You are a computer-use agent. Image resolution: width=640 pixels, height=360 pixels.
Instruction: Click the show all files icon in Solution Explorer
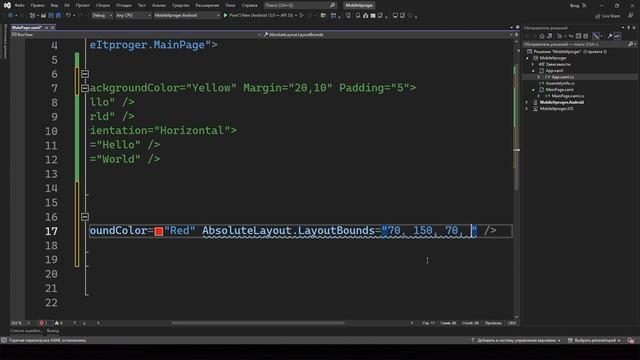(x=586, y=36)
